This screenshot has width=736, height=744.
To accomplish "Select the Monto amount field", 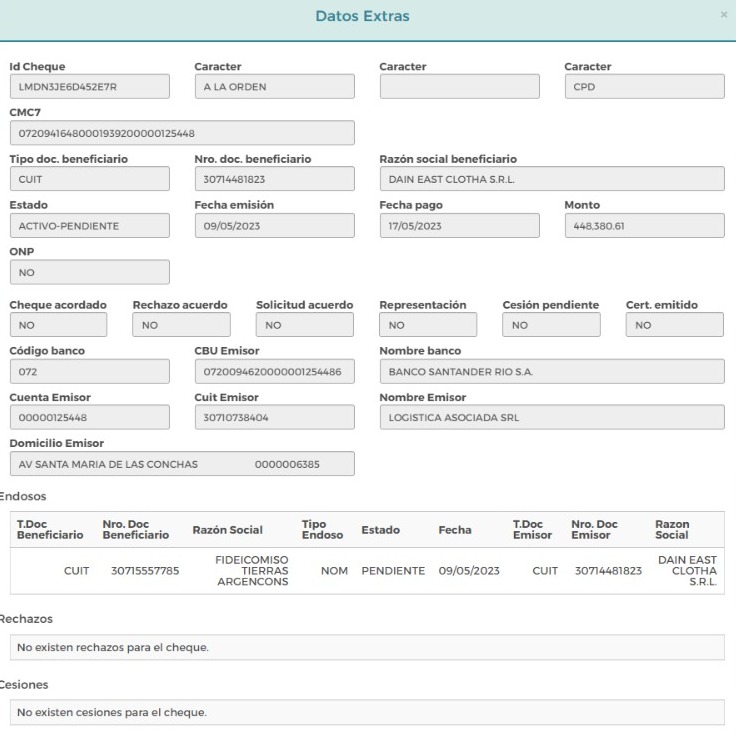I will pos(644,225).
